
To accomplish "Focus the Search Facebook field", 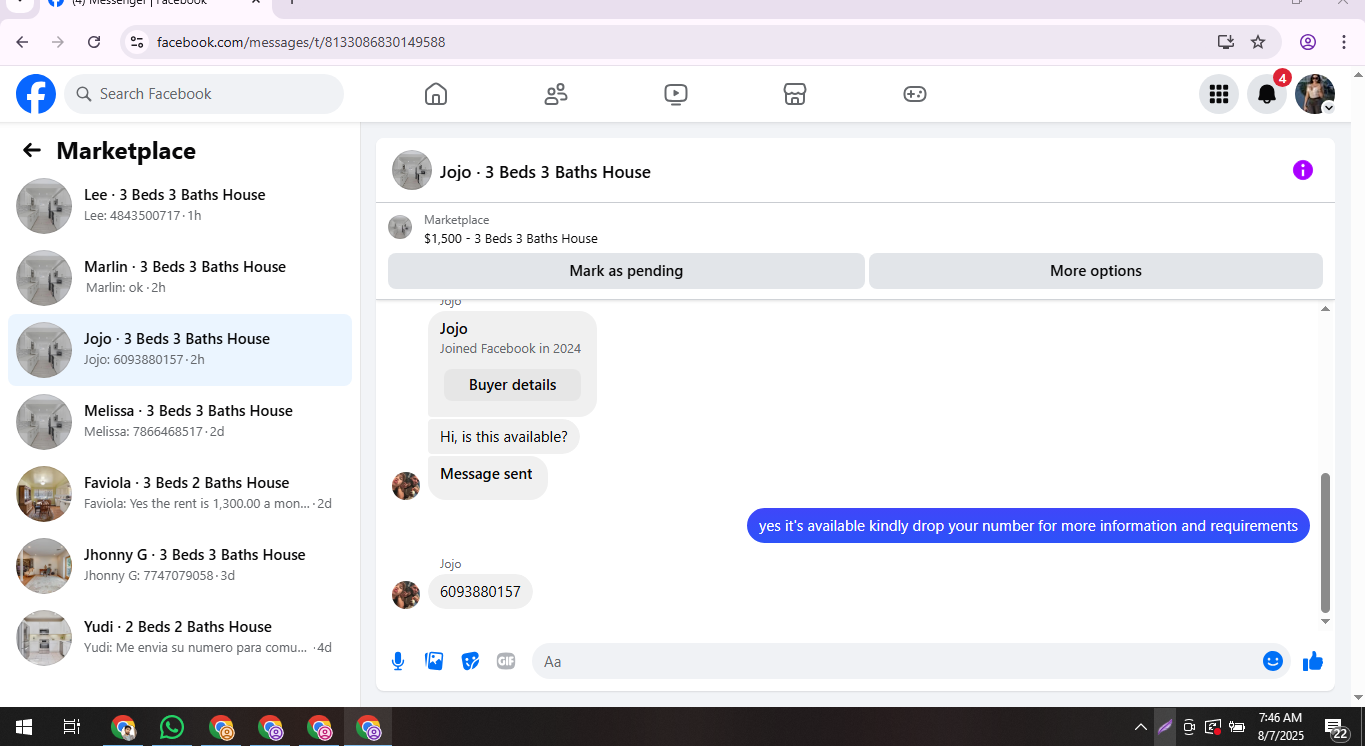I will [204, 94].
